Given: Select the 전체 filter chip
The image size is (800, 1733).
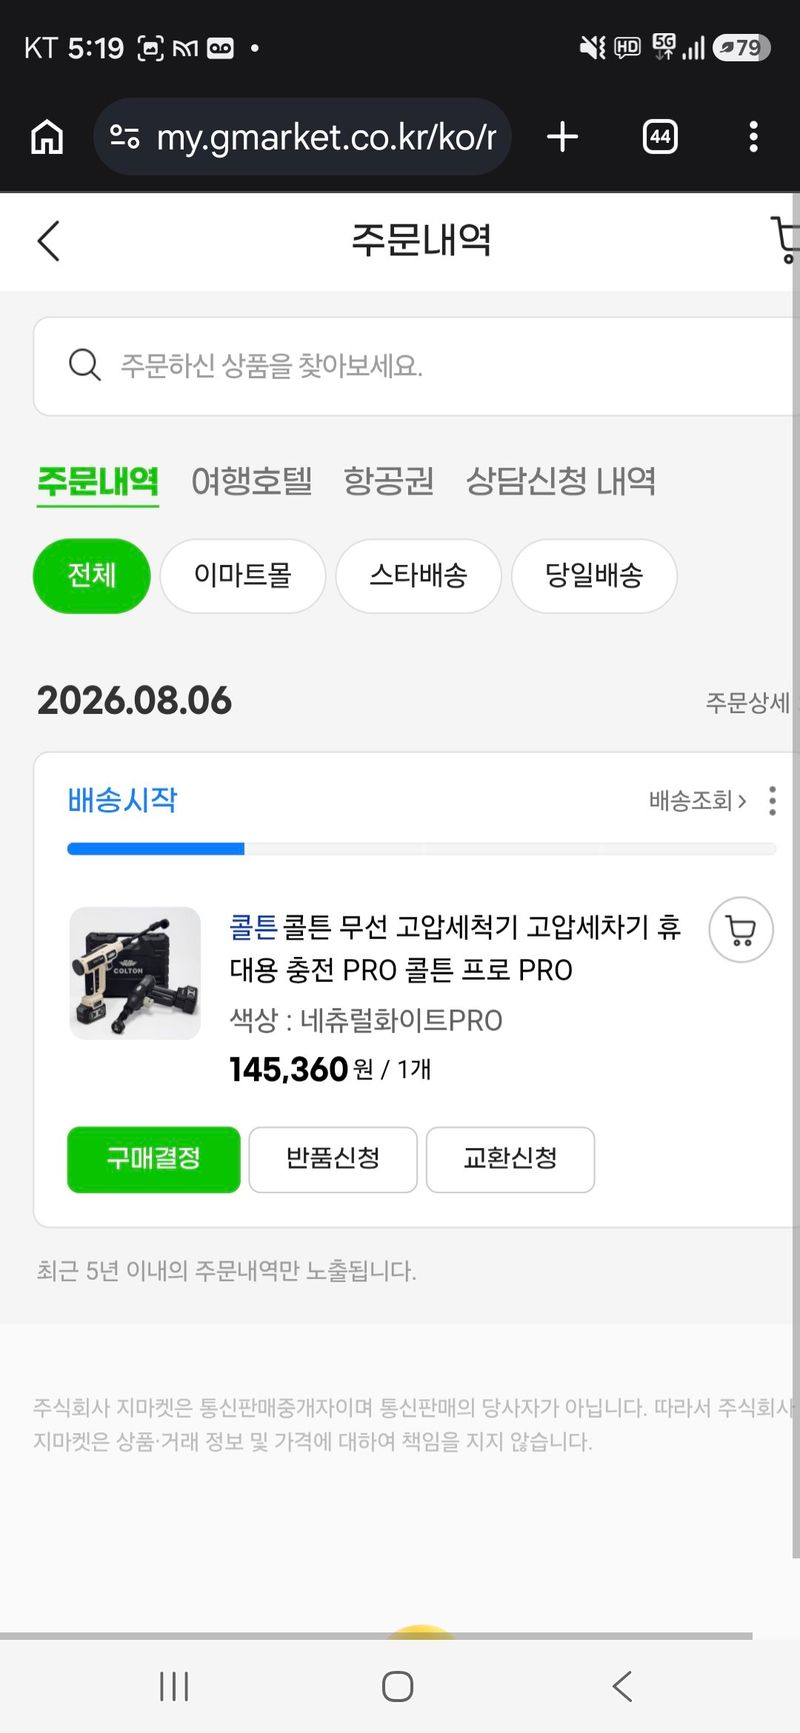Looking at the screenshot, I should point(92,576).
